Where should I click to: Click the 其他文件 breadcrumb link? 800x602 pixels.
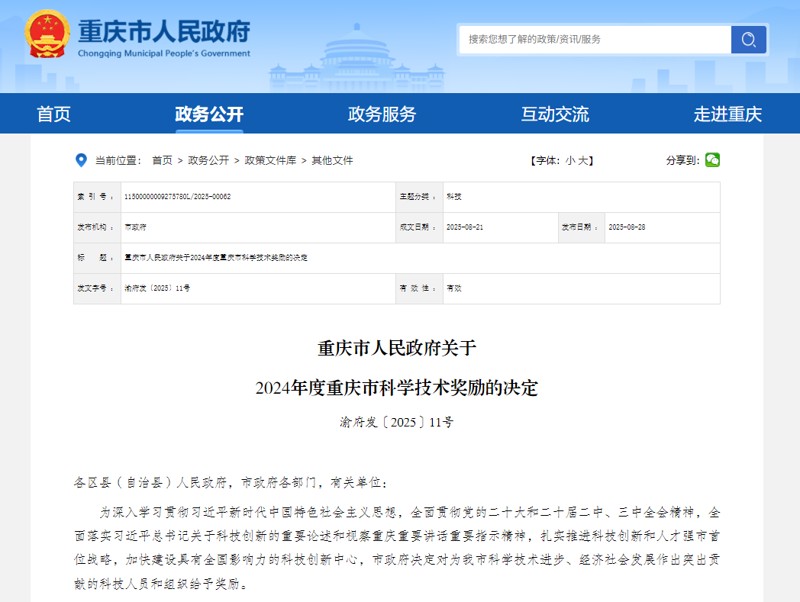point(332,160)
